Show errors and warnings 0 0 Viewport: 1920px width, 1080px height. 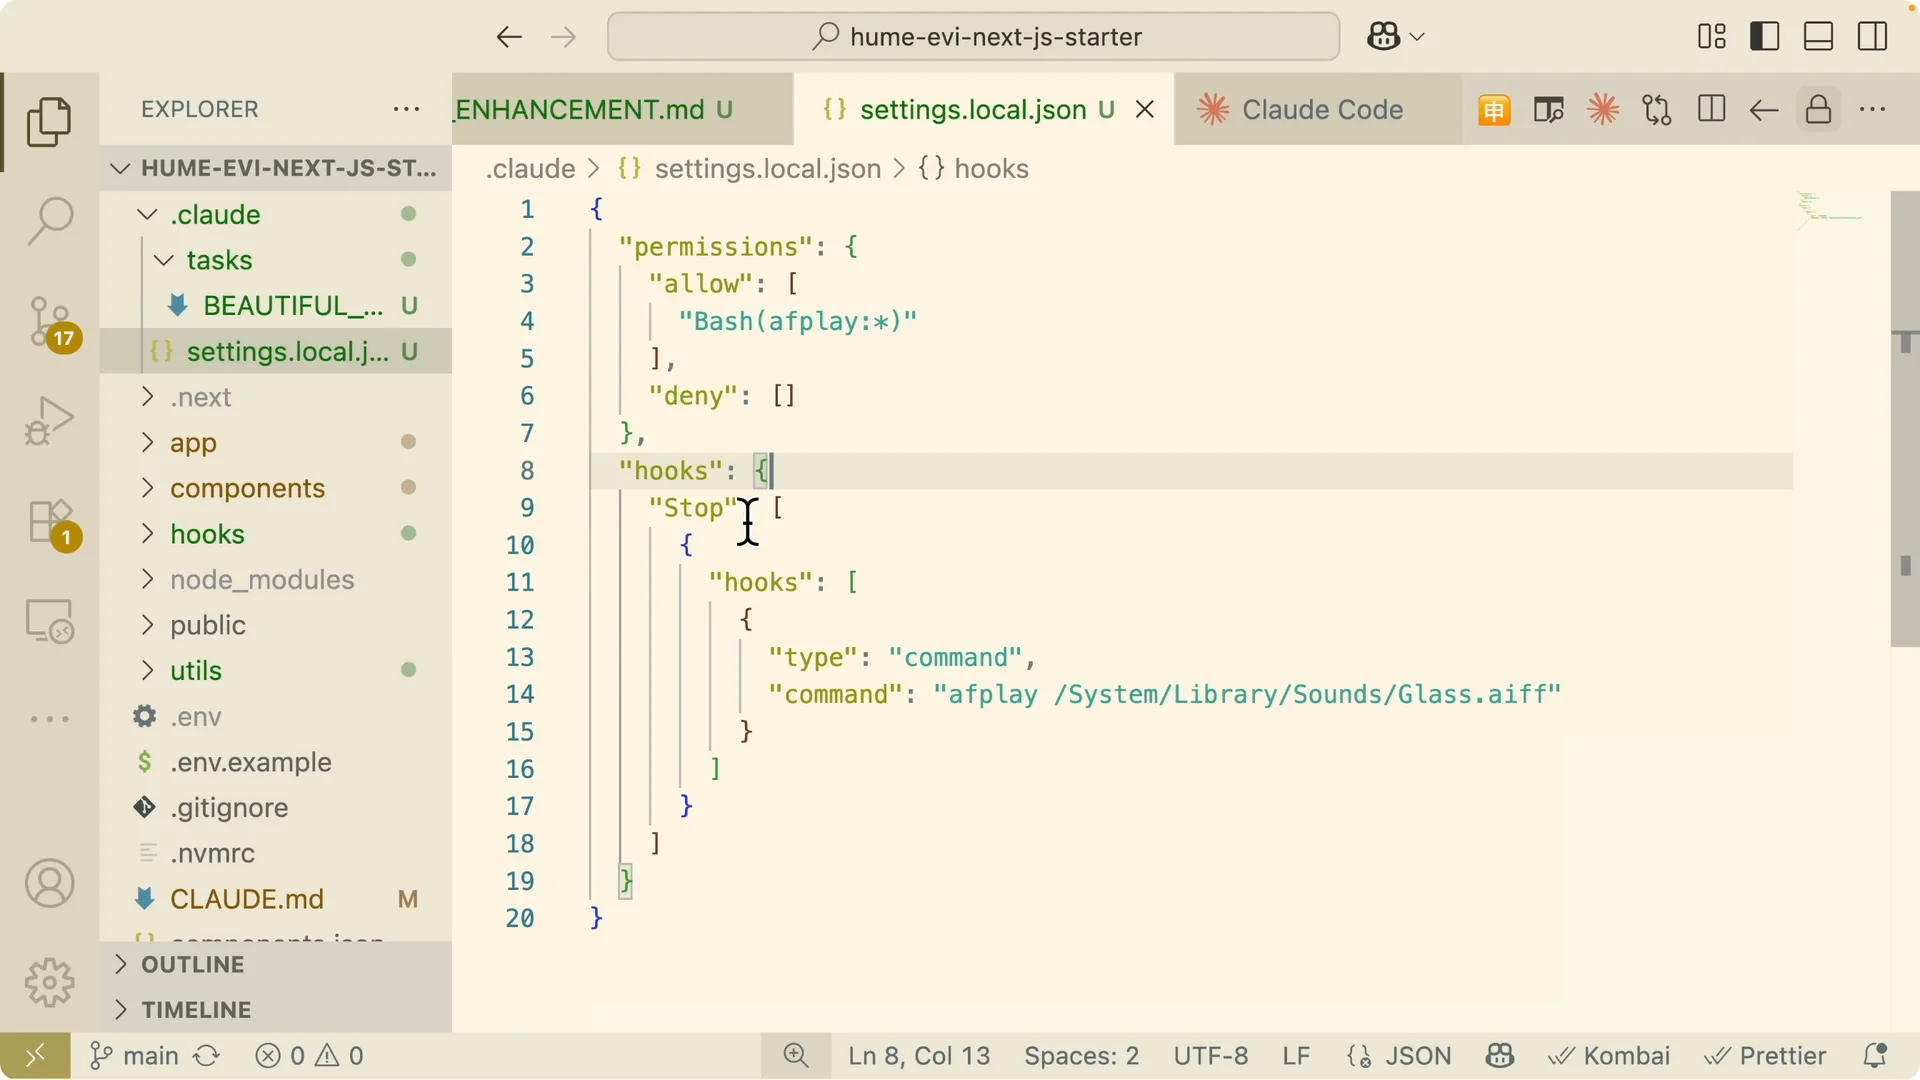click(x=309, y=1056)
